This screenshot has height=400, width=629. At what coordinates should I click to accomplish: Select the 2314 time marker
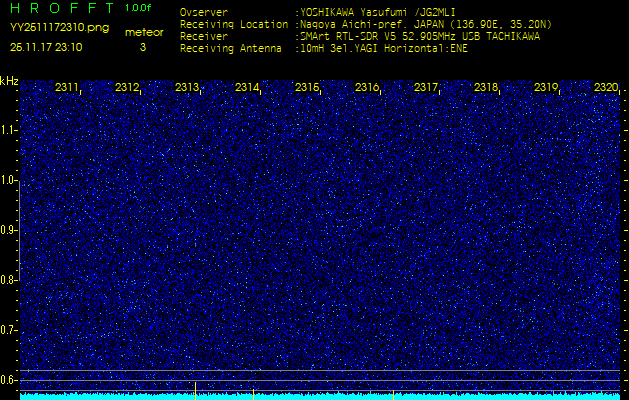pyautogui.click(x=247, y=88)
